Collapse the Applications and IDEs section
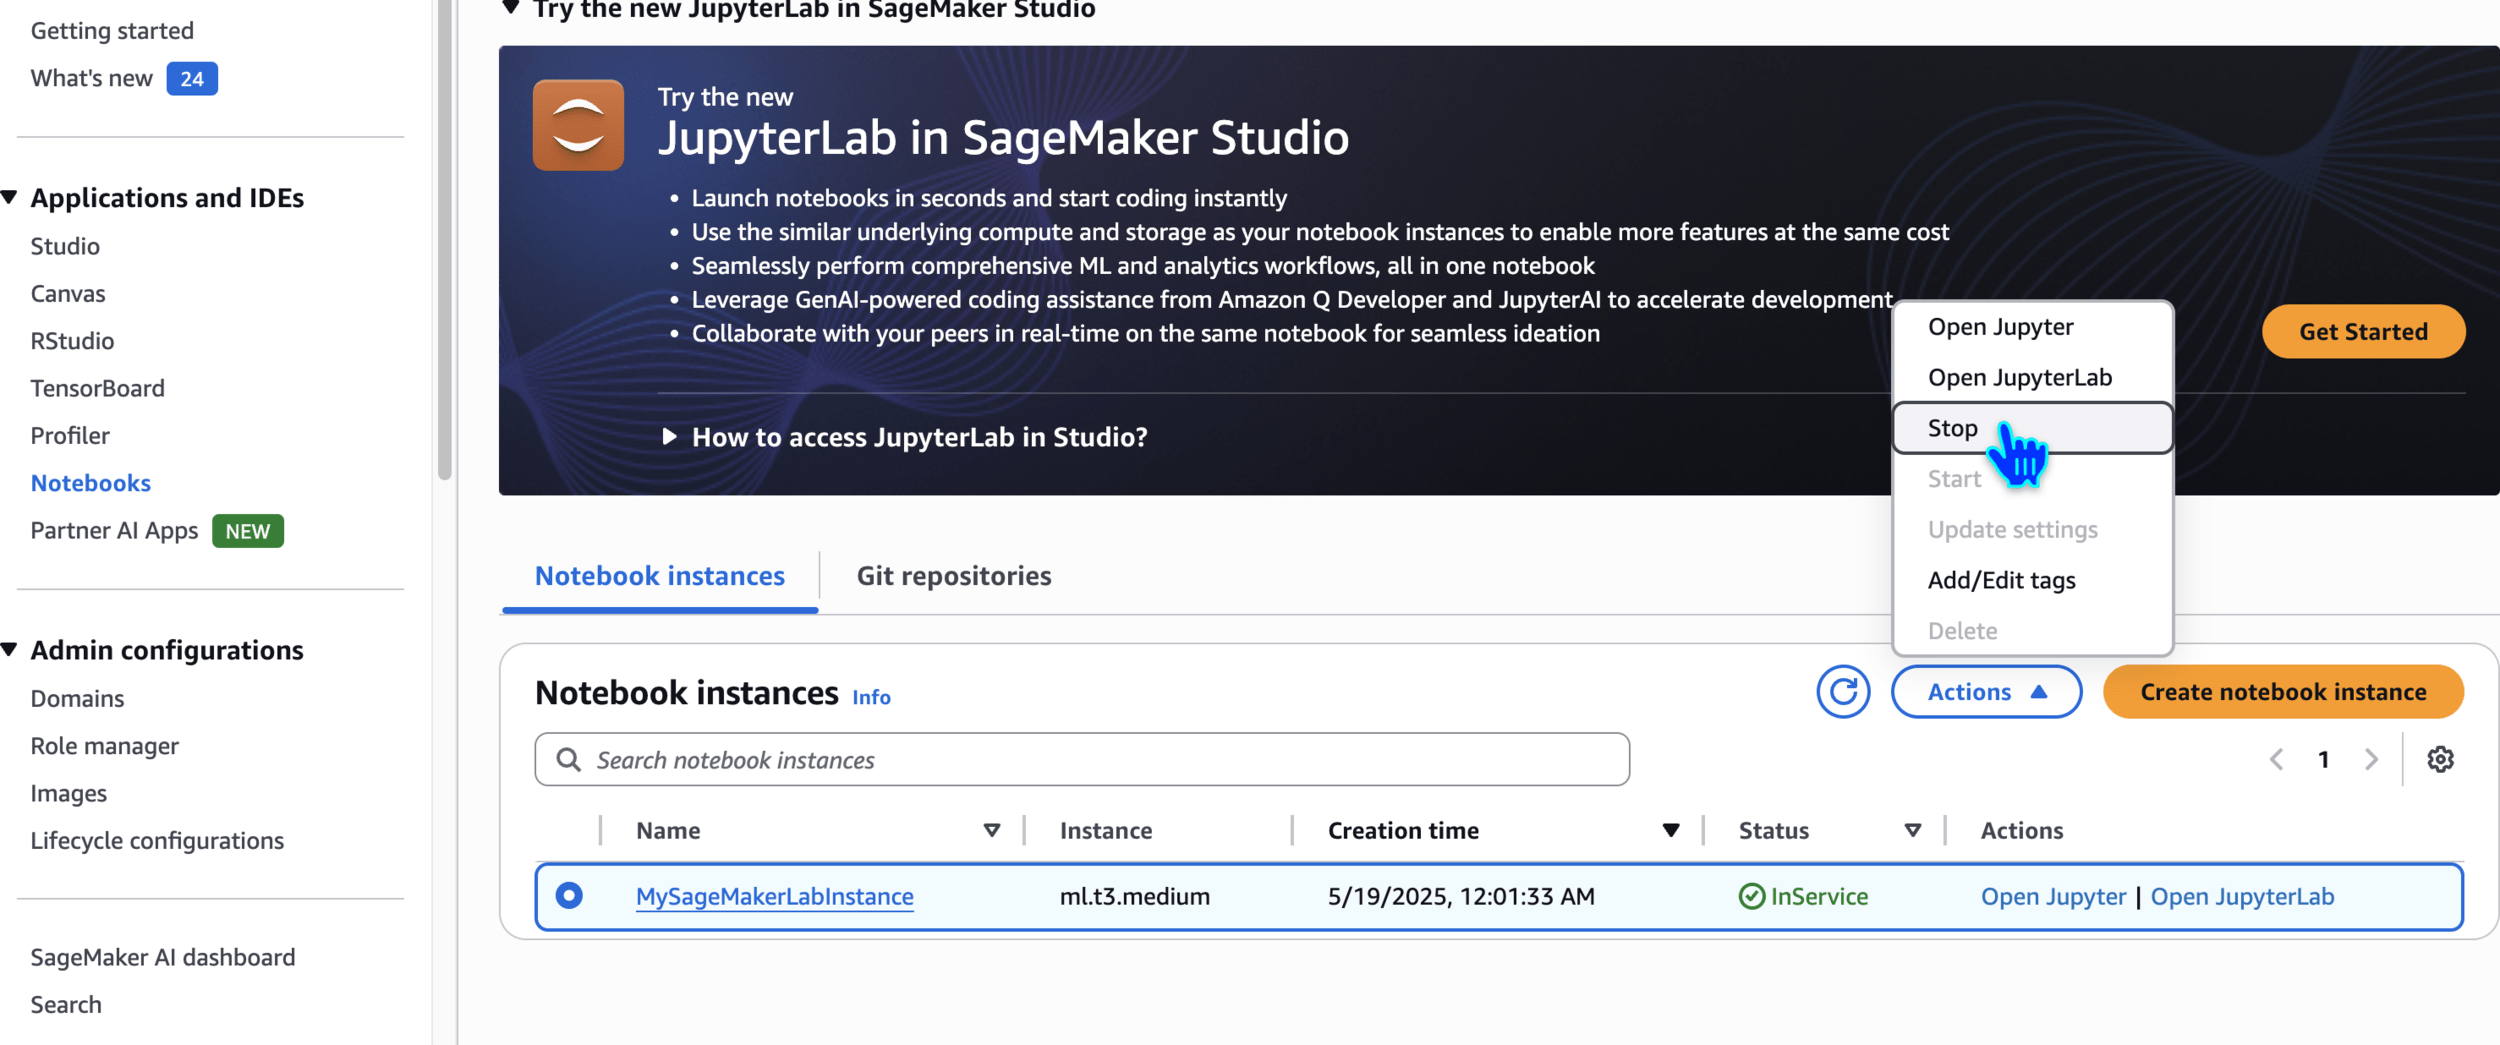2500x1045 pixels. (9, 197)
